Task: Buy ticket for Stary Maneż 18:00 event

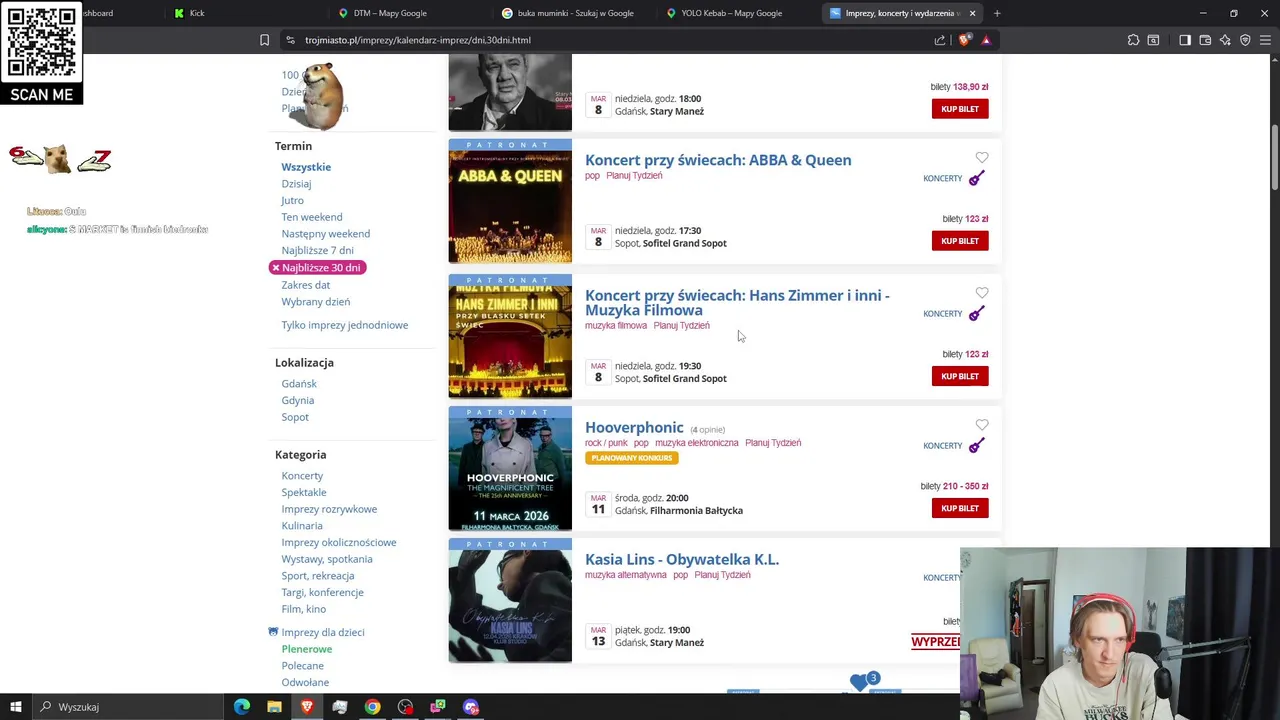Action: pos(960,109)
